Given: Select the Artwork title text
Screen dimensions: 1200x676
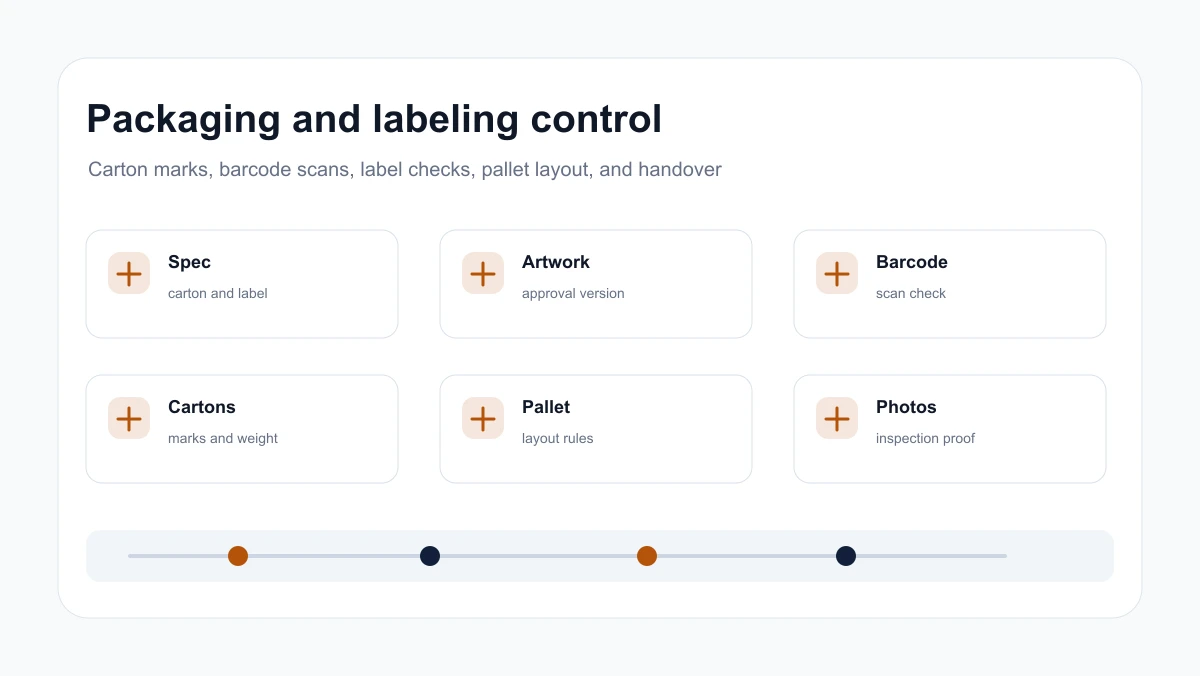Looking at the screenshot, I should [556, 262].
